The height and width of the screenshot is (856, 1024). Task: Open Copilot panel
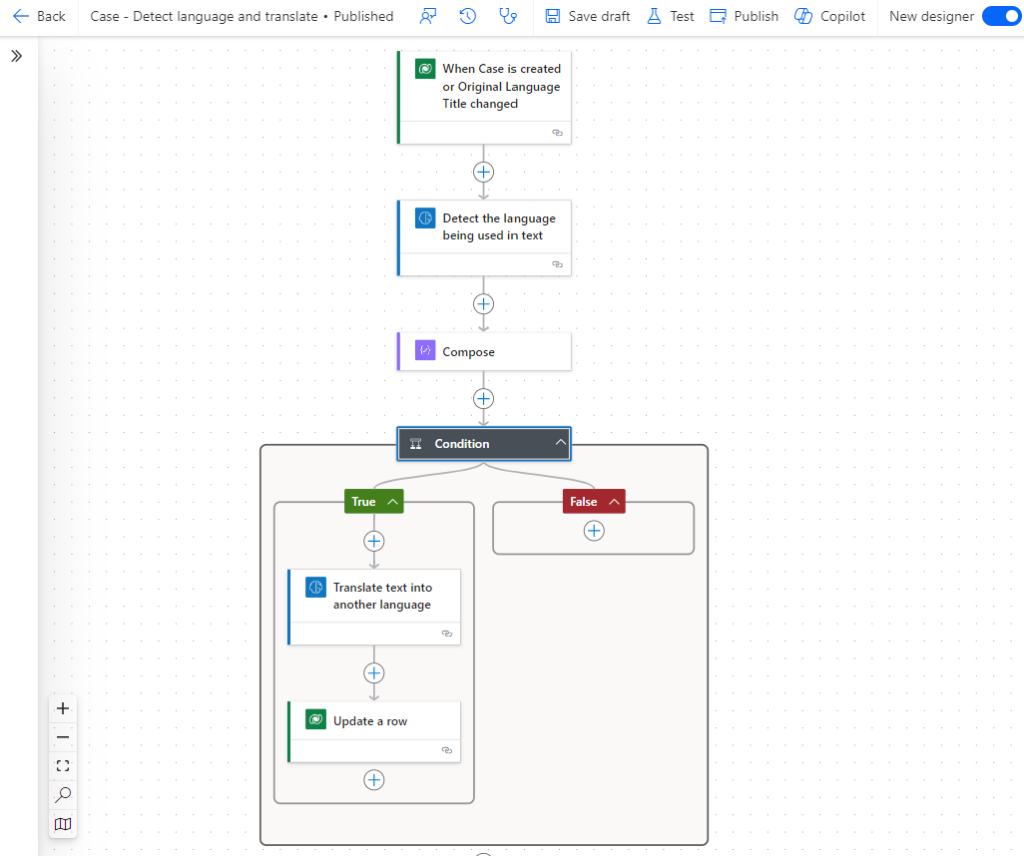pos(830,16)
